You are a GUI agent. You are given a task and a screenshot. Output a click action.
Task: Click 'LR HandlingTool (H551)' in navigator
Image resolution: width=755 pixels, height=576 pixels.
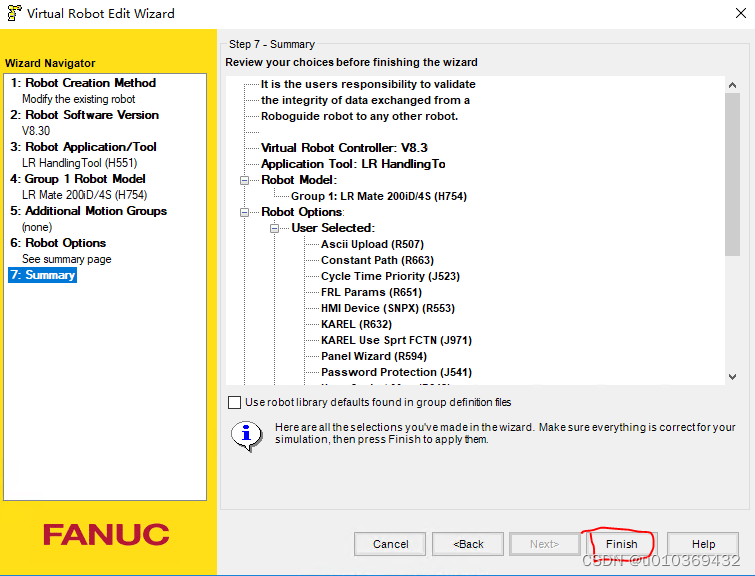(x=79, y=163)
